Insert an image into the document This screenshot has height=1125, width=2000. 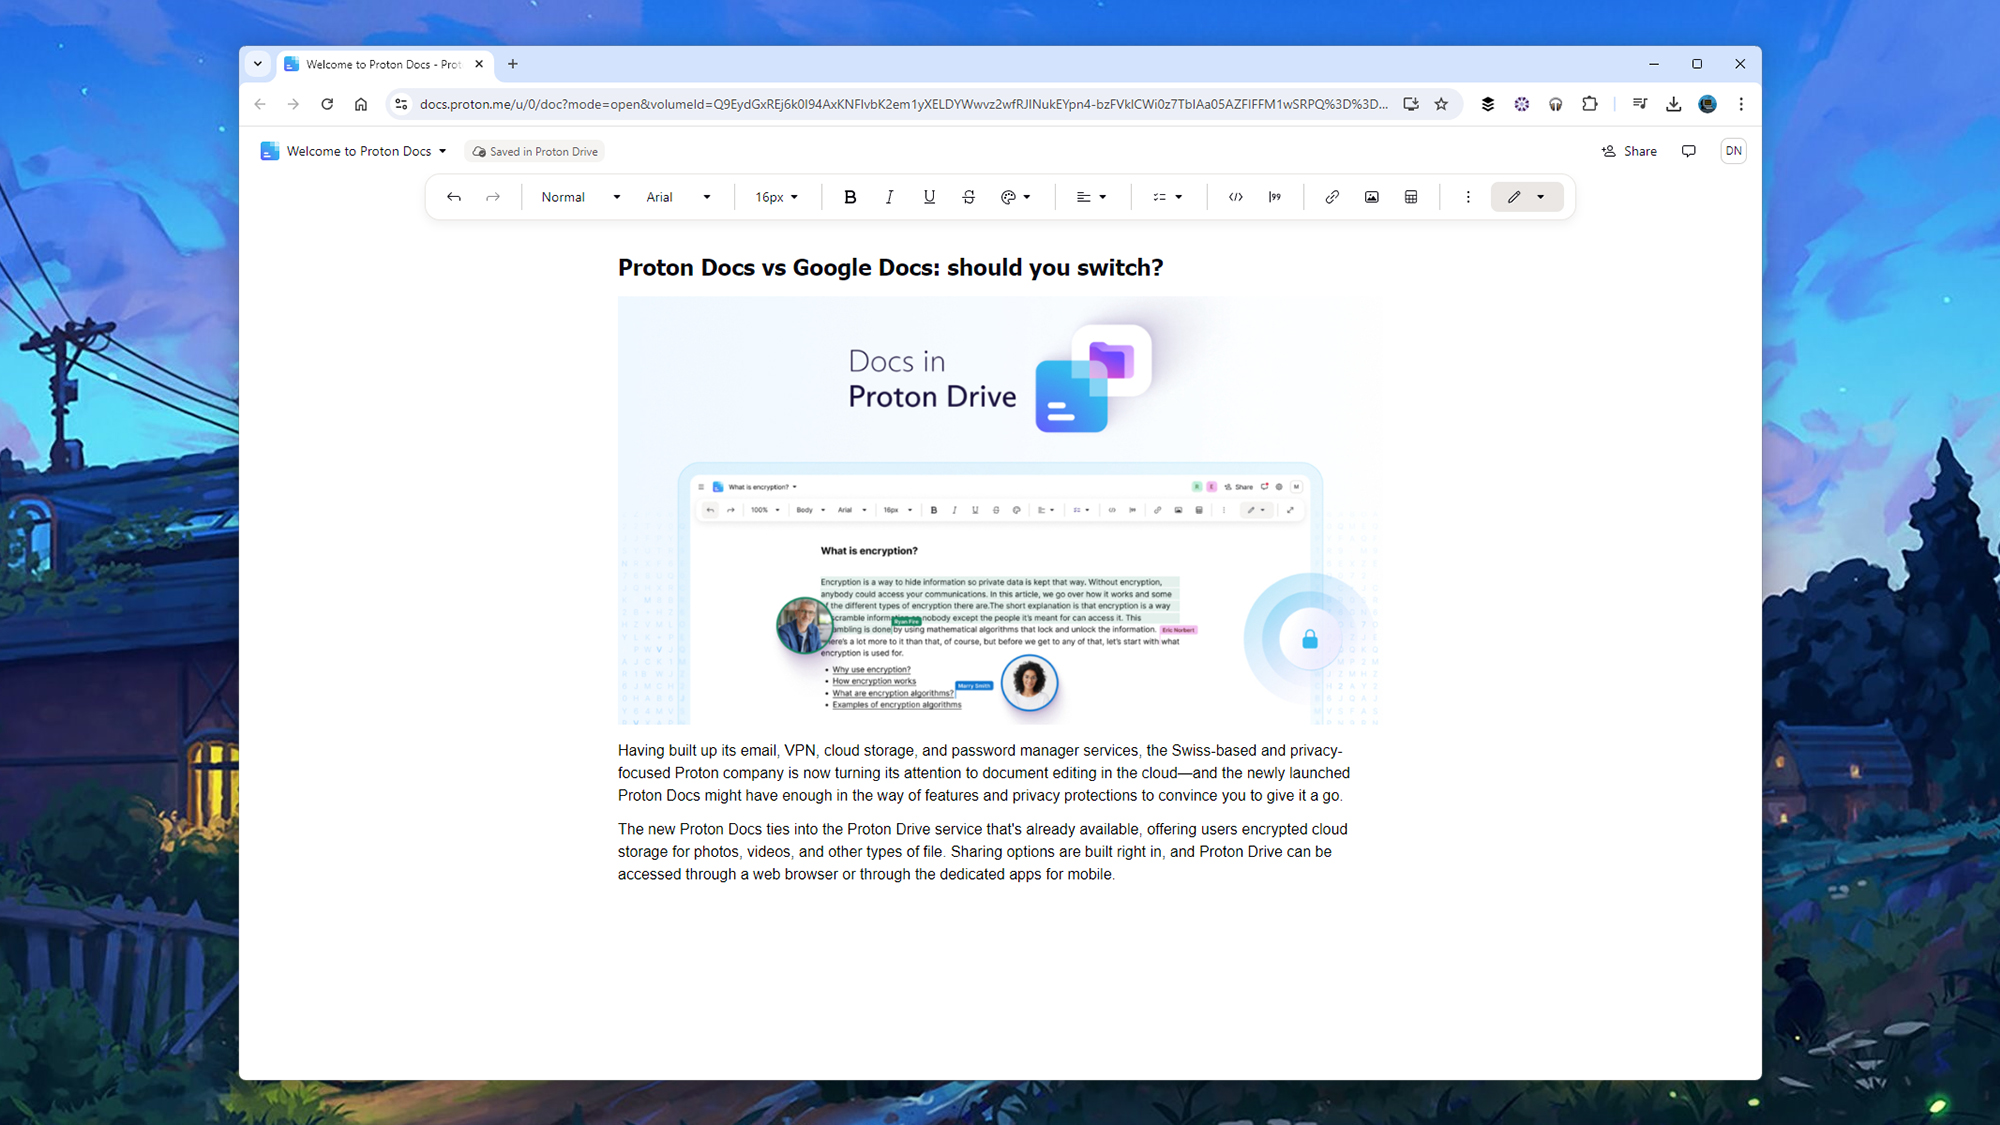click(1371, 197)
